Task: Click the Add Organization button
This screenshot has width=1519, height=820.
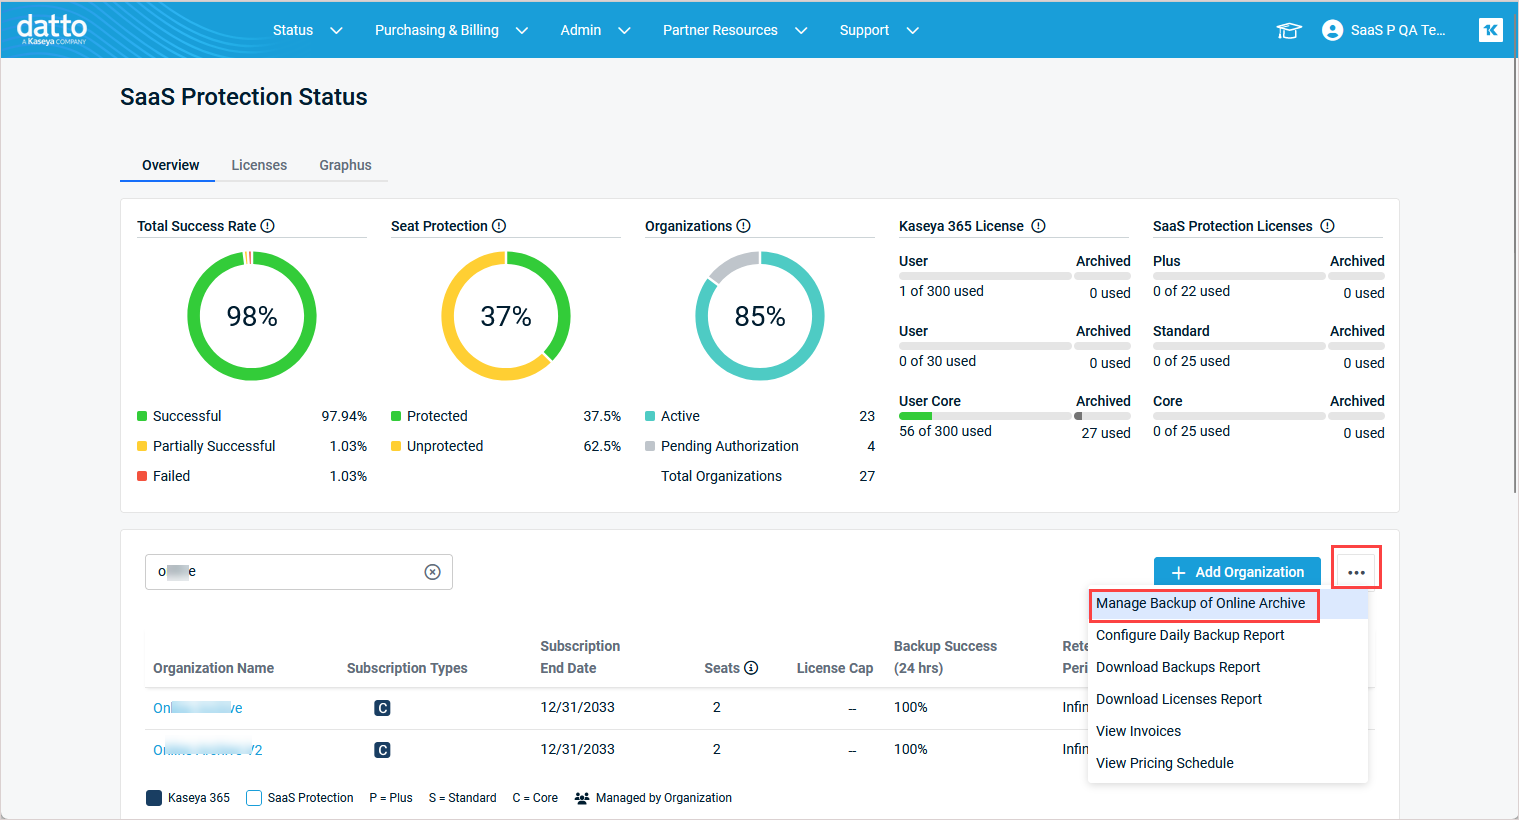Action: tap(1237, 572)
